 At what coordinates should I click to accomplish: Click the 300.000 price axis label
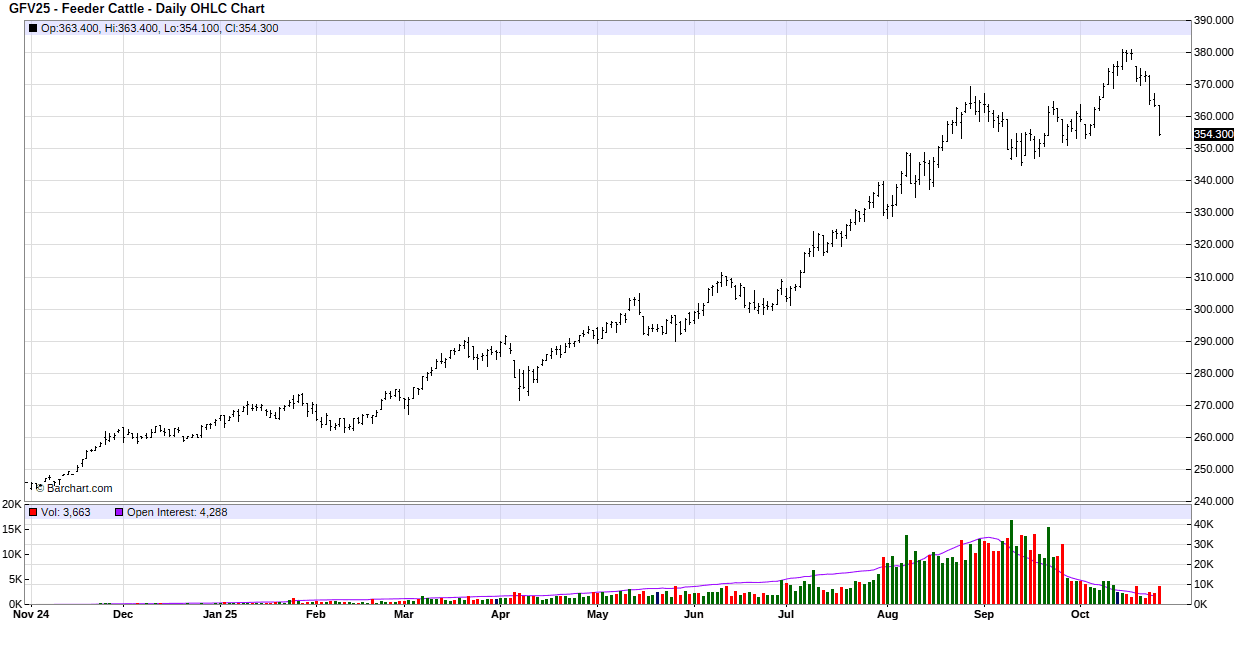[1213, 309]
